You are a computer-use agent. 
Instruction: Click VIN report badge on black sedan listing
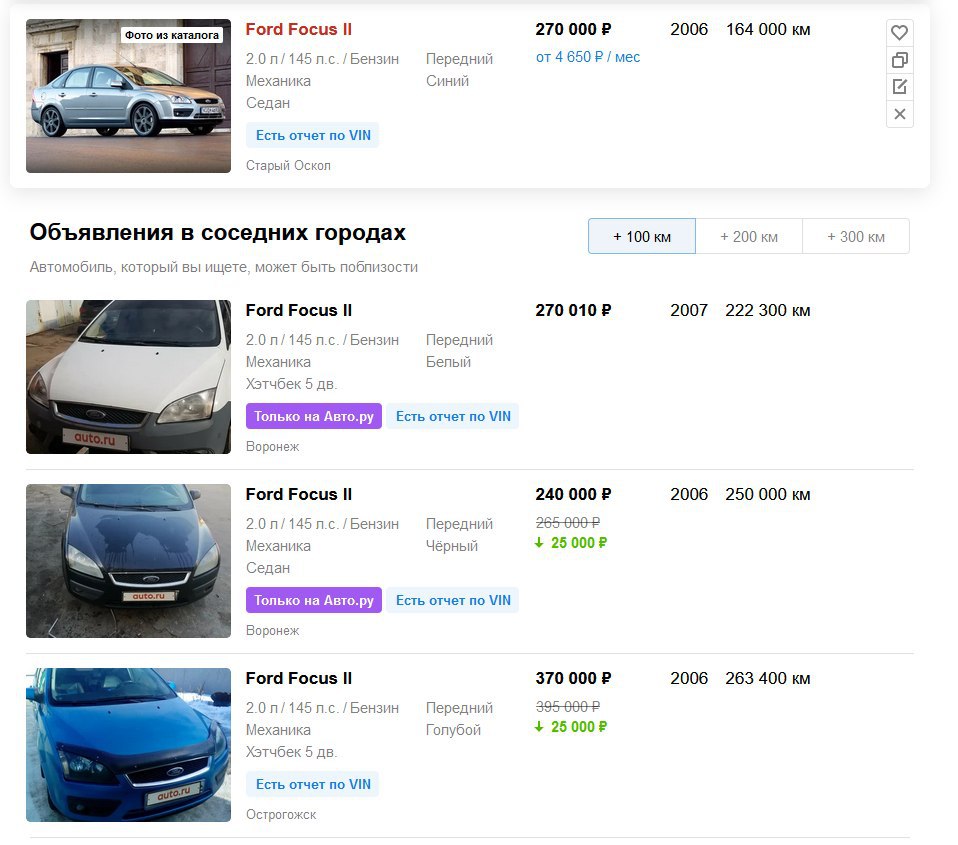tap(453, 600)
